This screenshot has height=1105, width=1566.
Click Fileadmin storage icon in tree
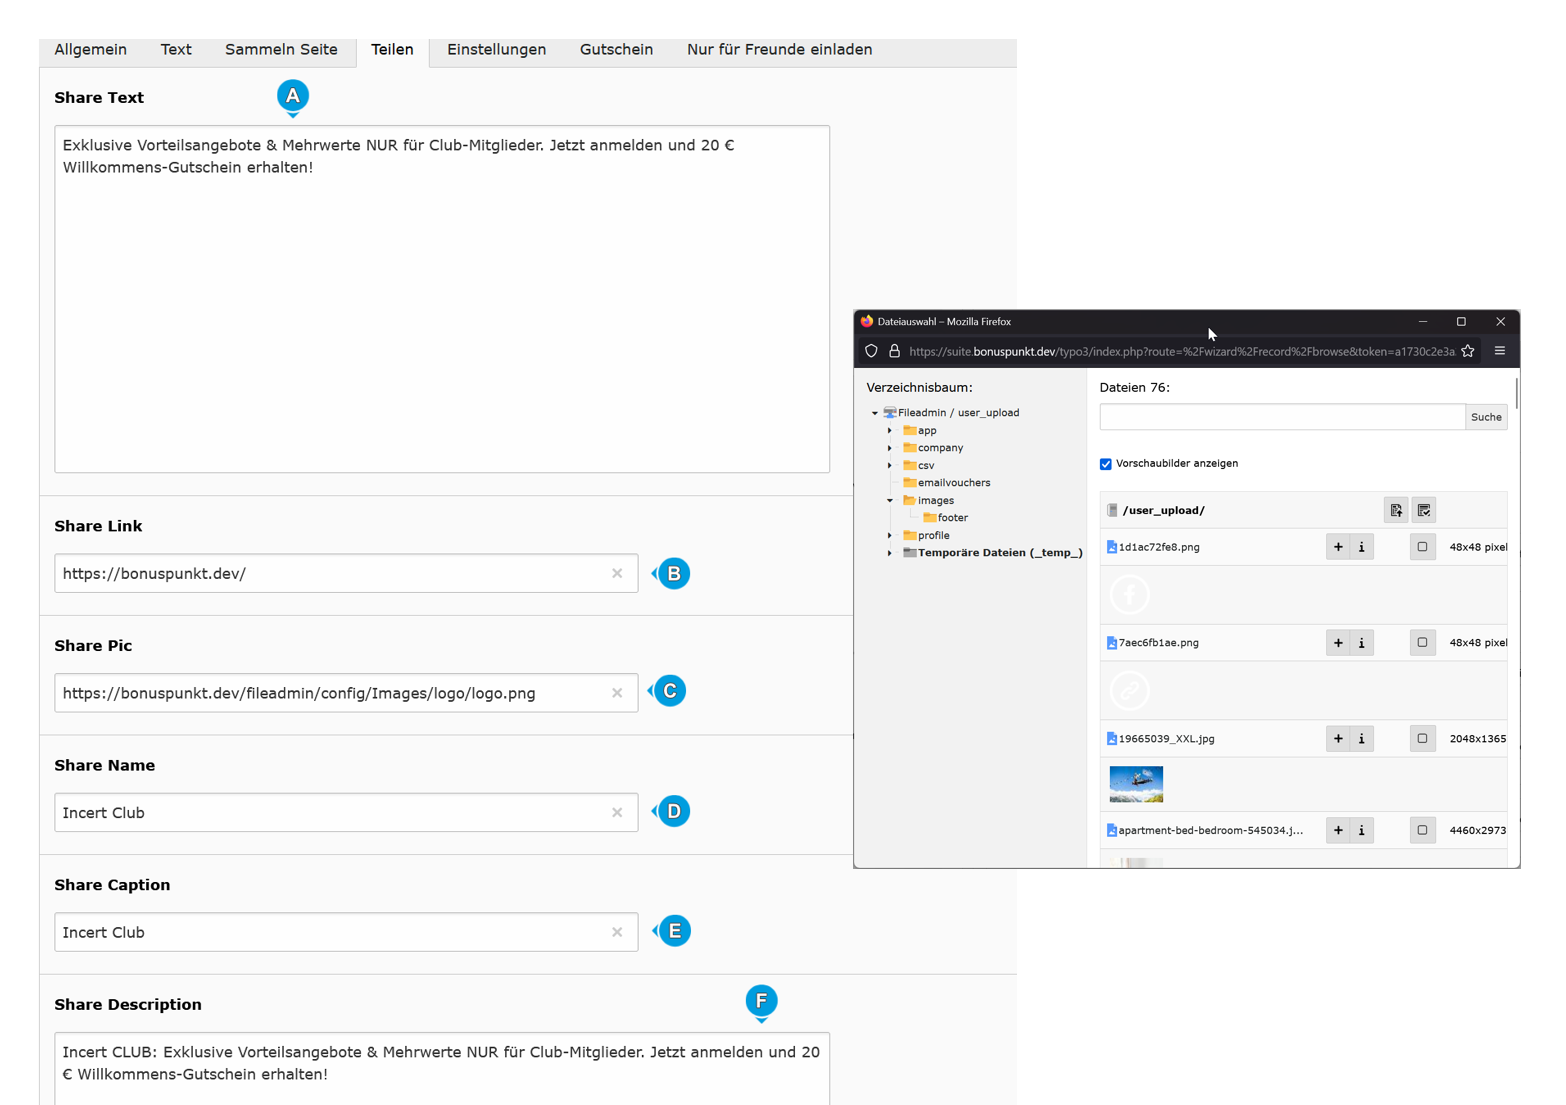coord(890,412)
